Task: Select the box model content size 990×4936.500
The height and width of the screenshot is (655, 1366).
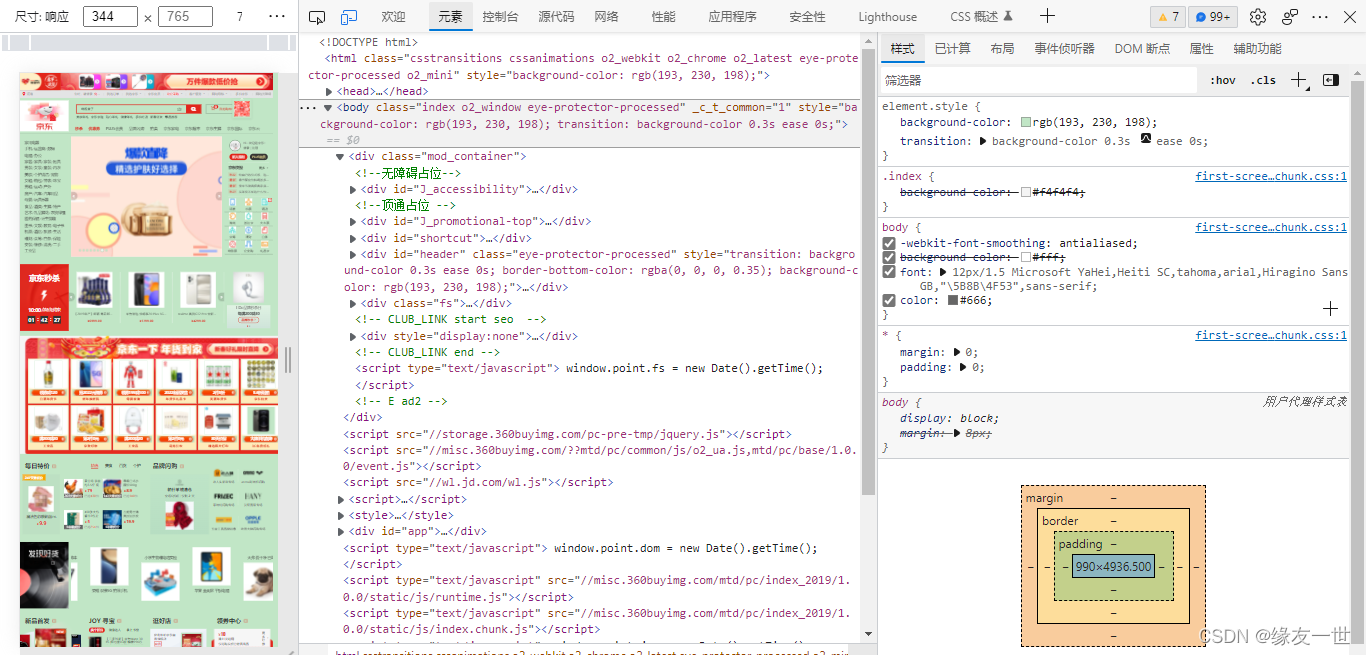Action: (x=1113, y=567)
